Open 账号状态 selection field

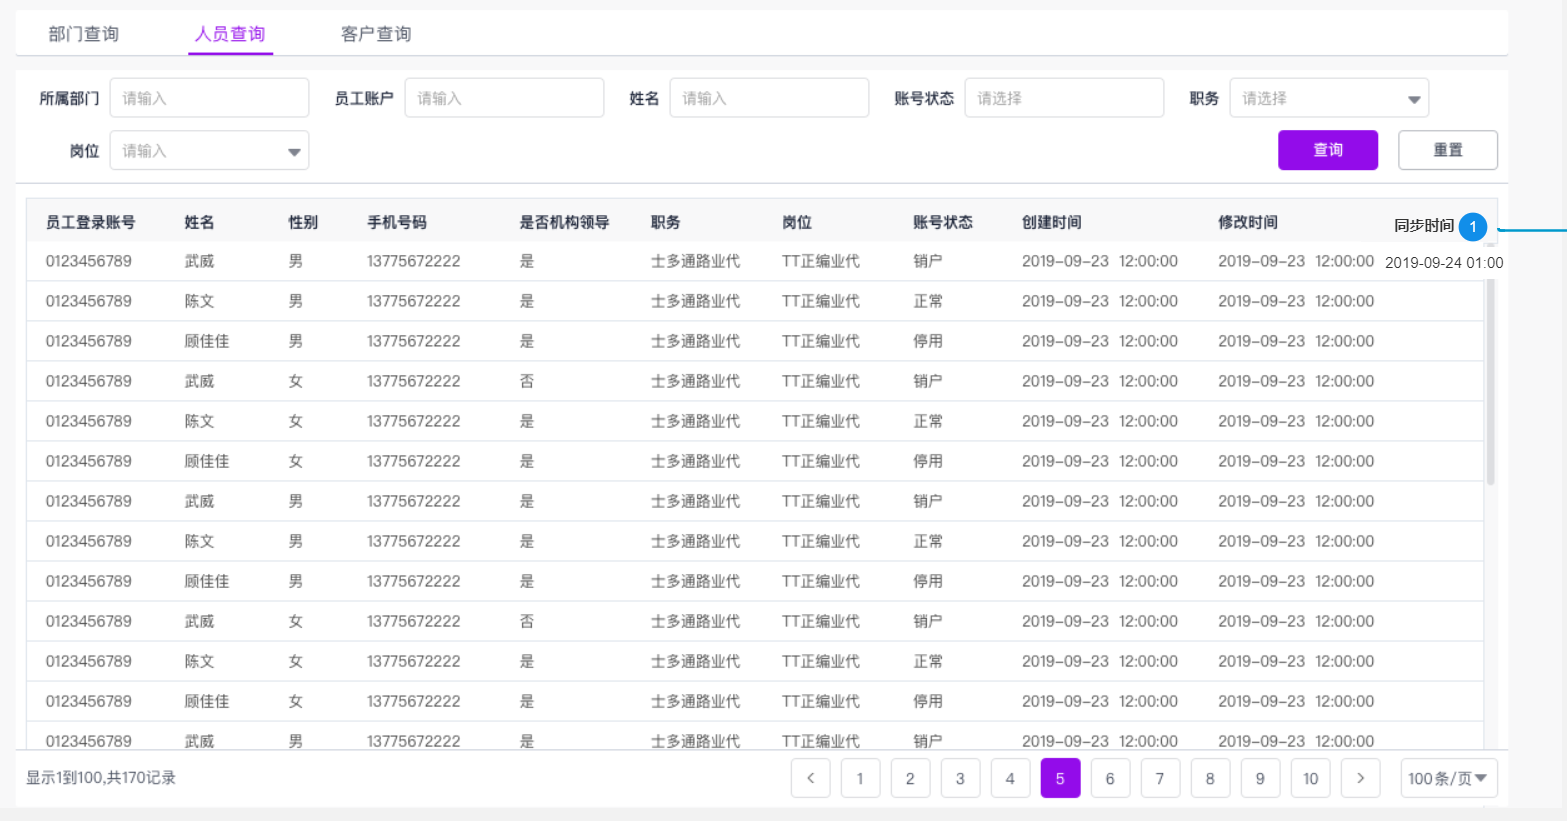[1064, 98]
